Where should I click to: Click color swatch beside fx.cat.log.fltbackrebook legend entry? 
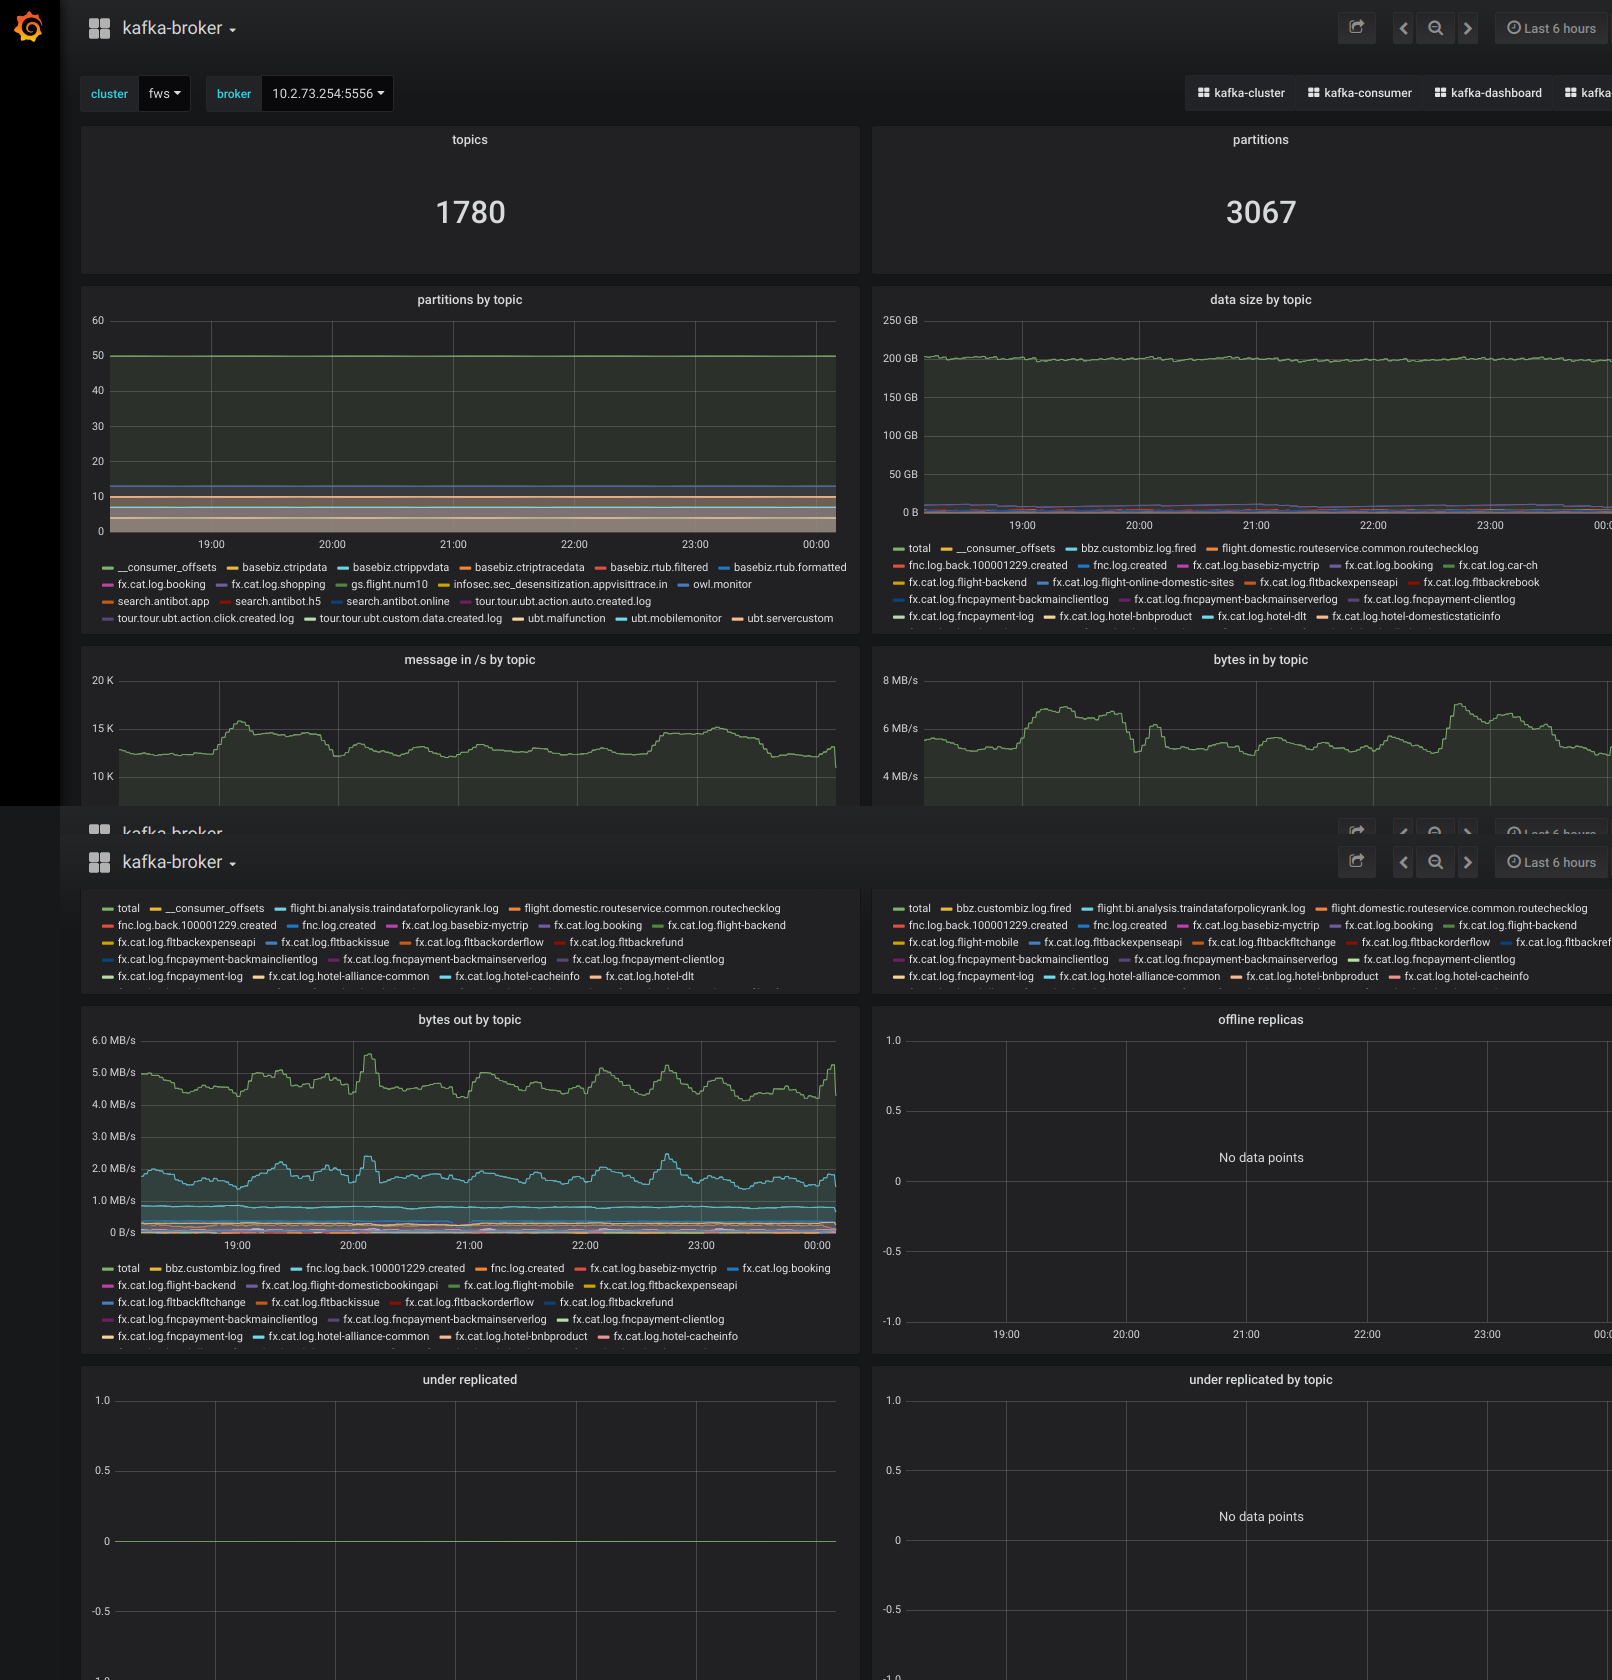tap(1414, 583)
